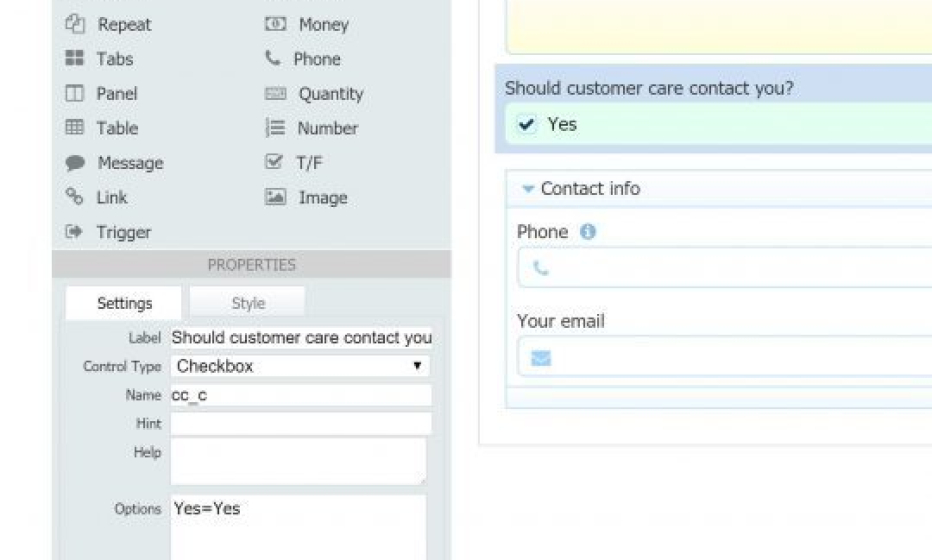Focus the Hint text field
932x560 pixels.
301,423
